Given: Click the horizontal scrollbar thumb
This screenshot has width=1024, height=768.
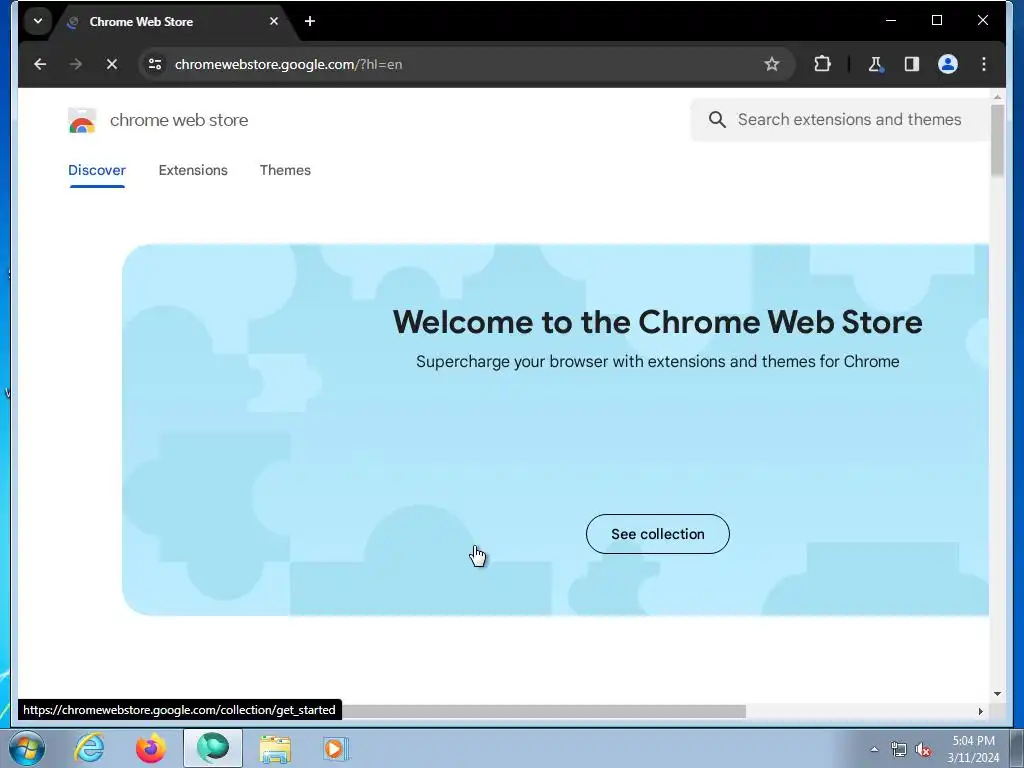Looking at the screenshot, I should point(544,711).
